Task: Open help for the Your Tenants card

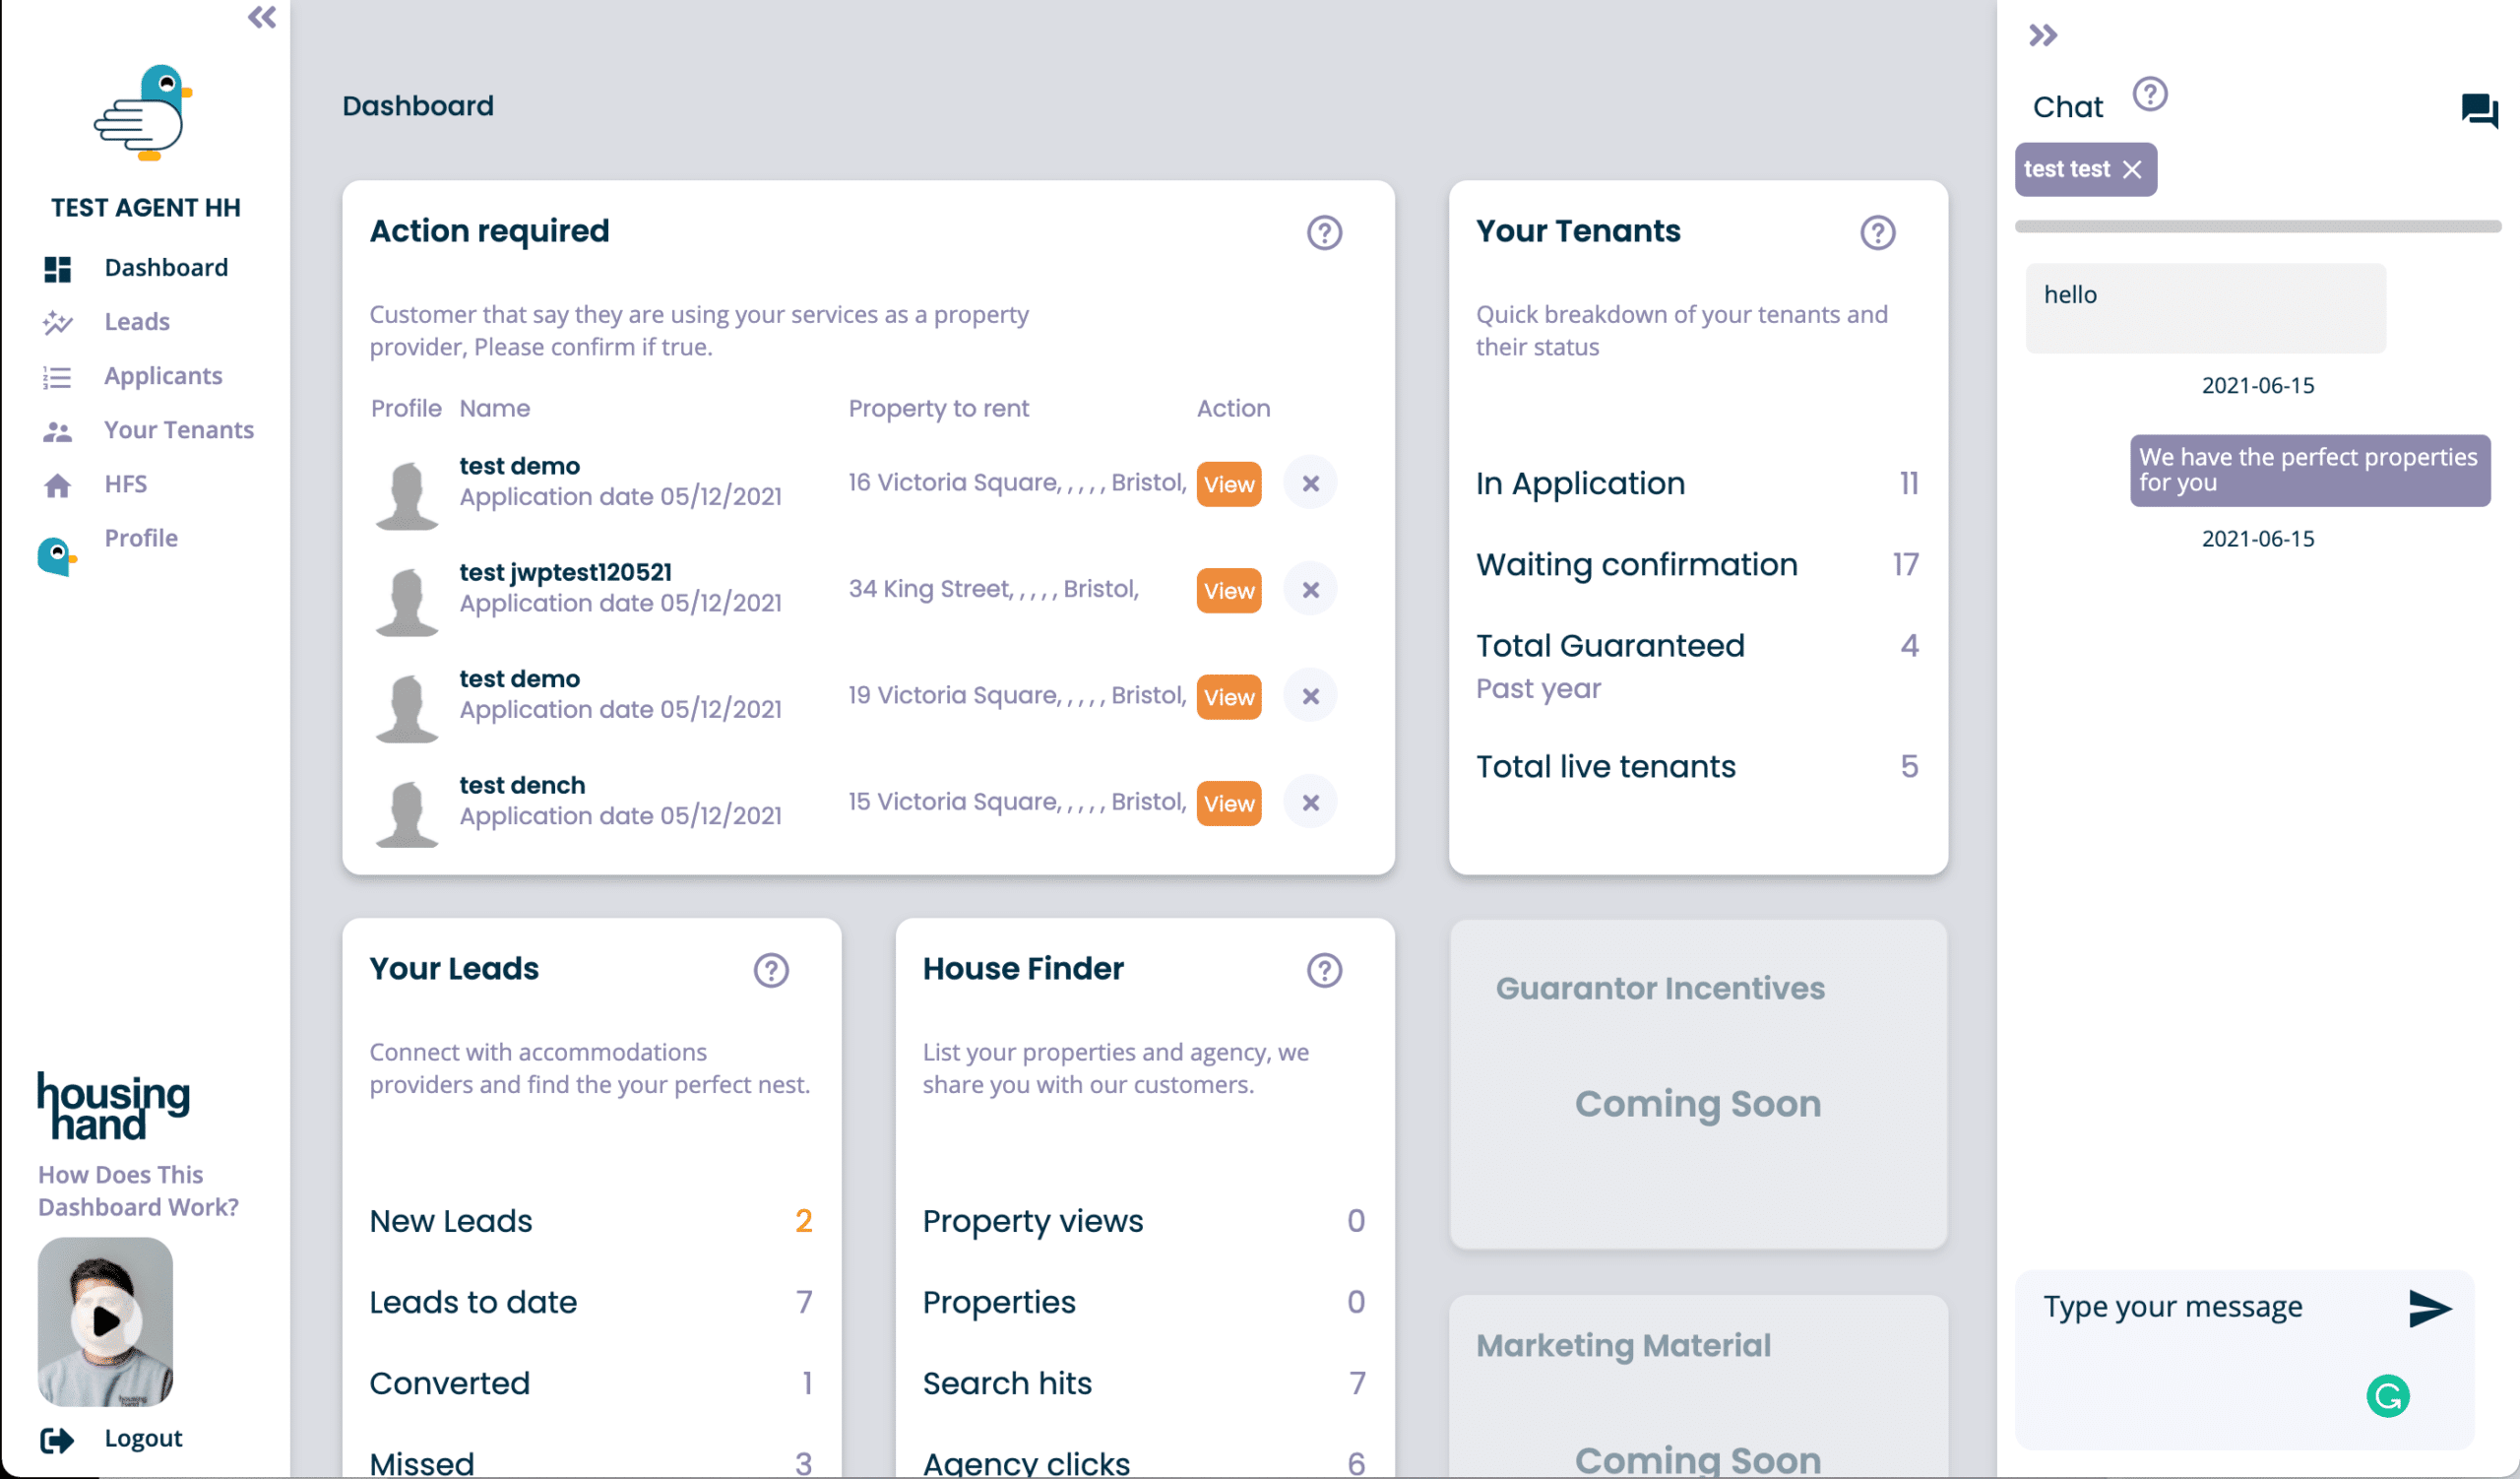Action: (1877, 232)
